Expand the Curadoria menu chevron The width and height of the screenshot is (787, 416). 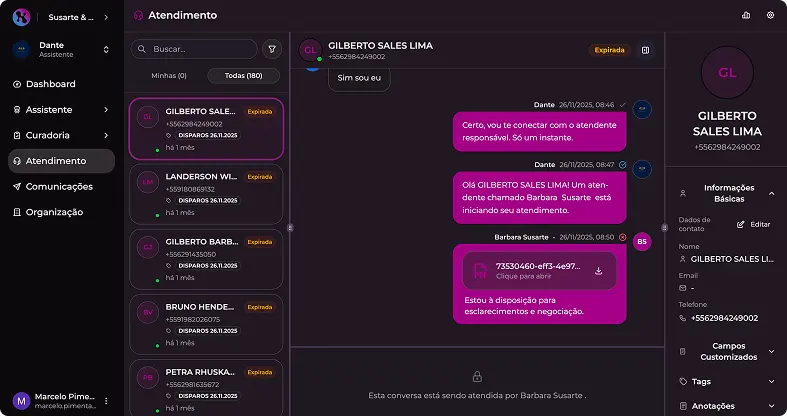pyautogui.click(x=106, y=135)
